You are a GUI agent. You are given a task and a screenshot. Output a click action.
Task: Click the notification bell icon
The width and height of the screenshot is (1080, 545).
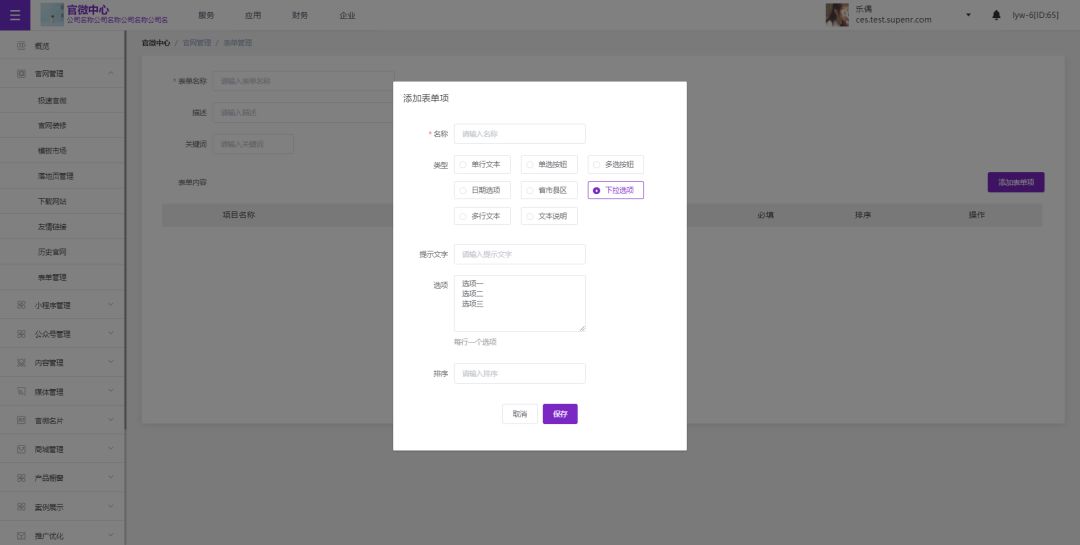point(996,15)
